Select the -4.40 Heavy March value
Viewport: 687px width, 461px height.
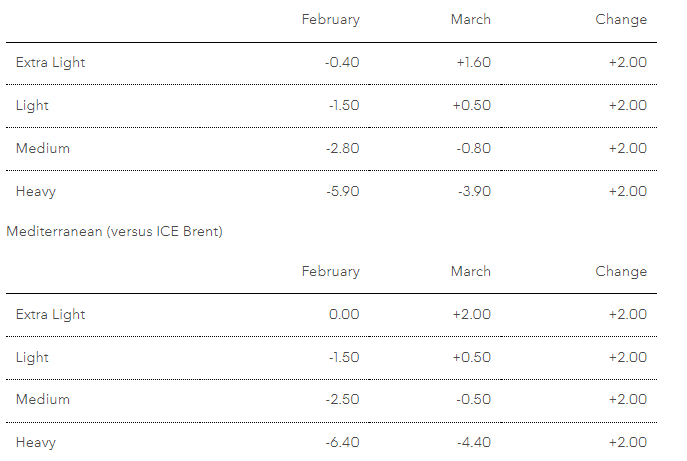pyautogui.click(x=472, y=442)
